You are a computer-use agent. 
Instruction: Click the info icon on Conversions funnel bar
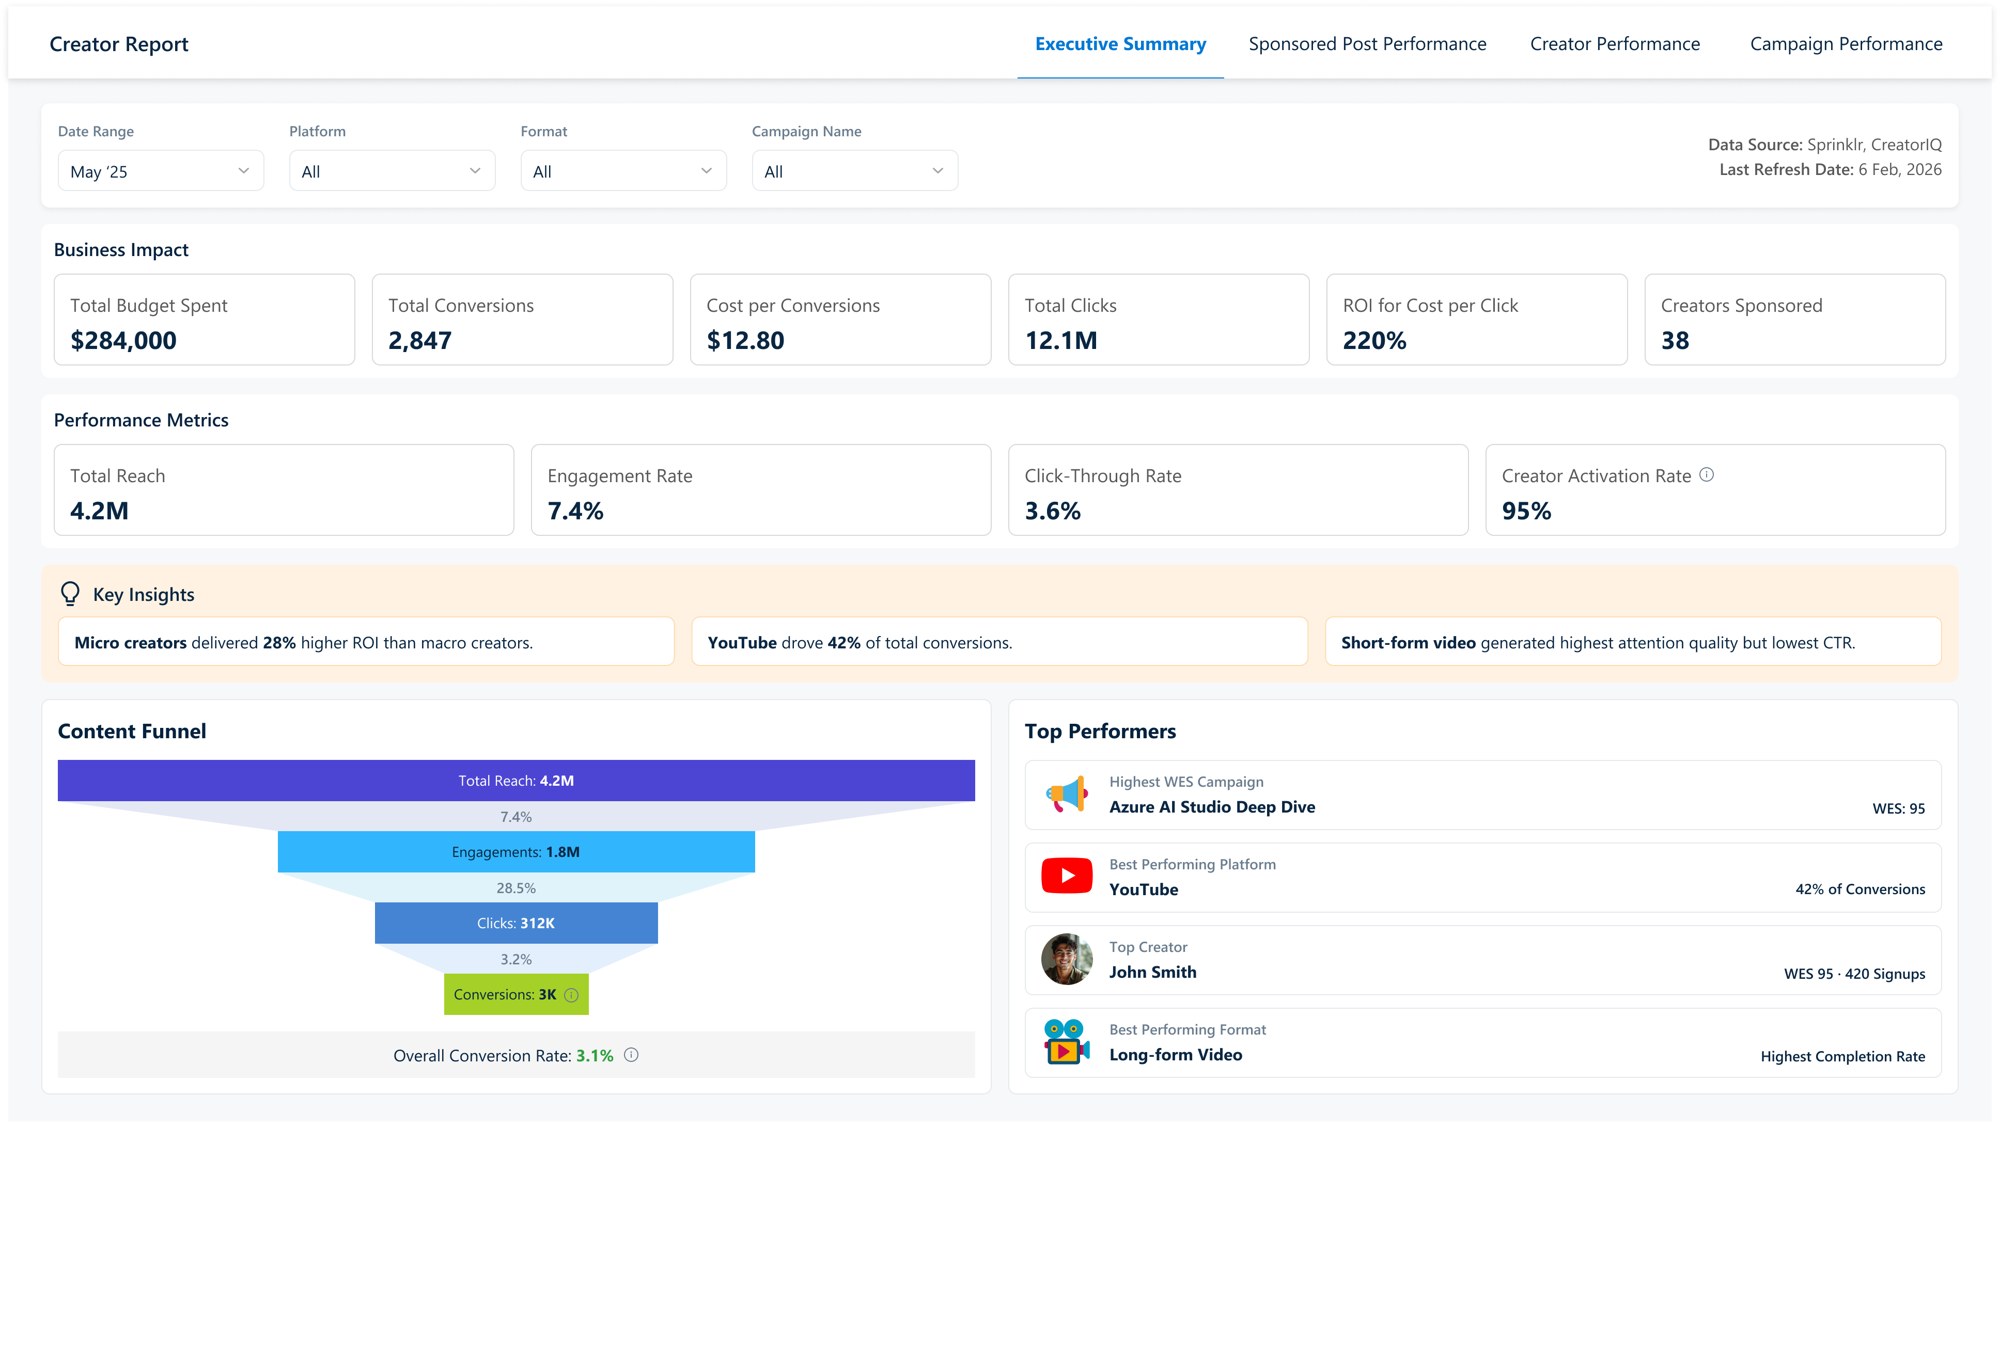[x=571, y=995]
